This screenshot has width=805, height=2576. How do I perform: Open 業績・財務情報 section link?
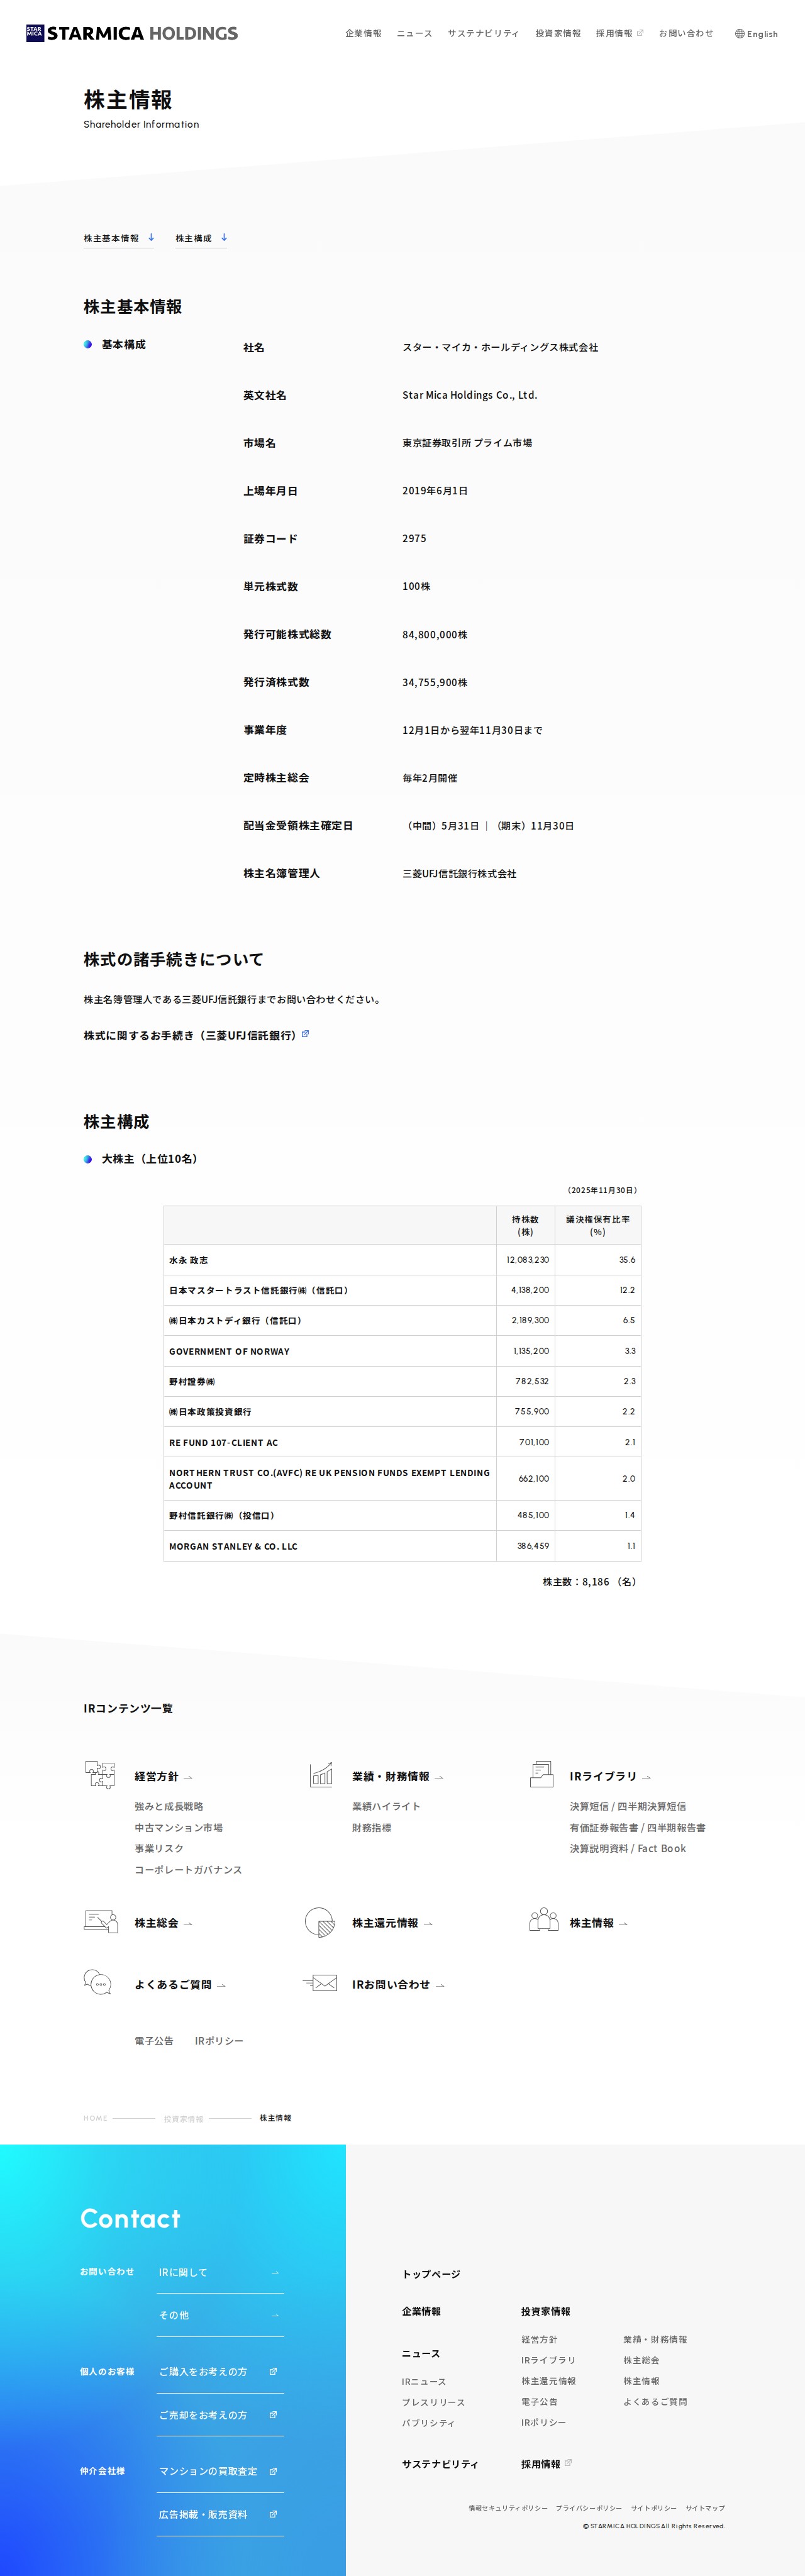397,1776
